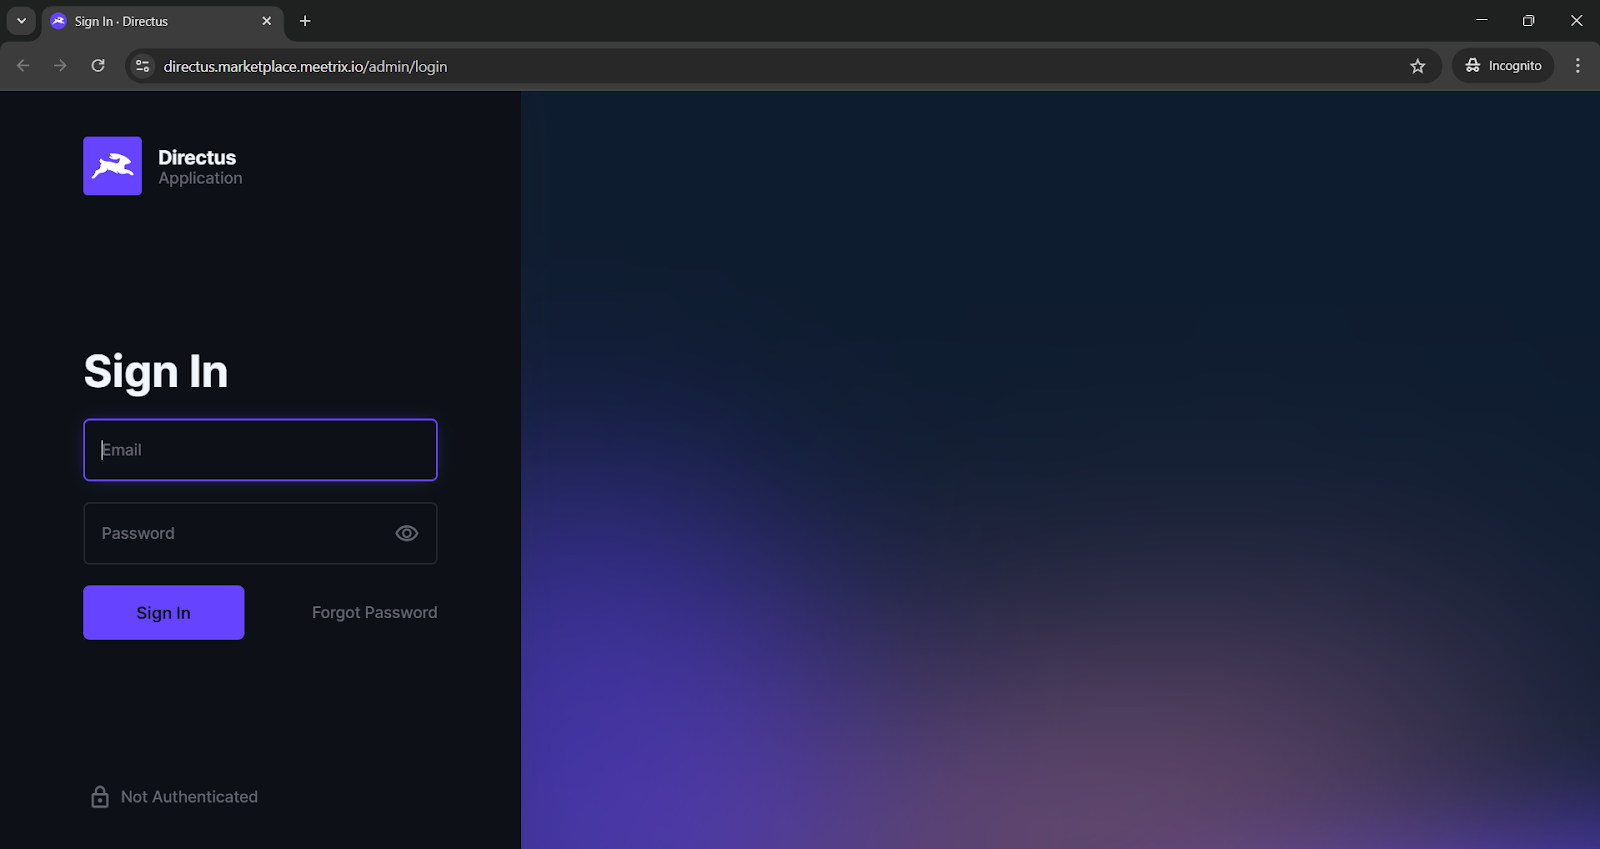This screenshot has height=849, width=1600.
Task: Open a new browser tab
Action: coord(305,21)
